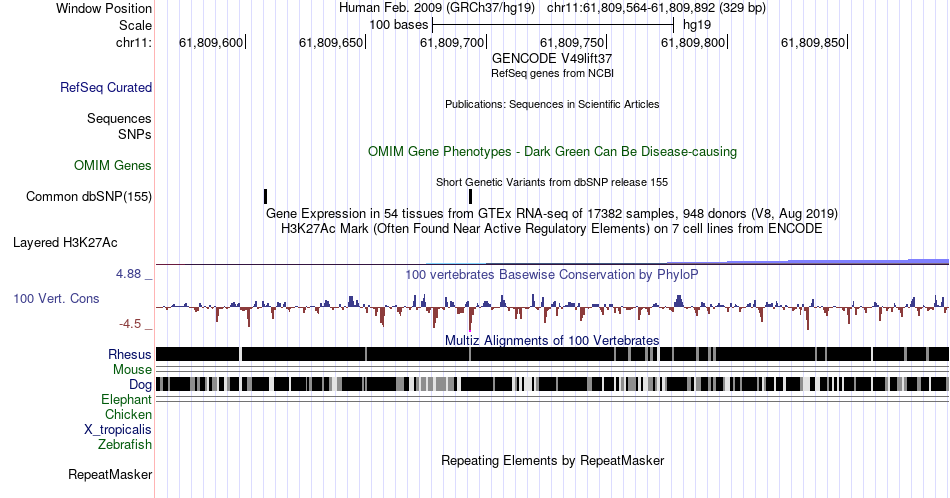Click RefSeq genes from NCBI title
The height and width of the screenshot is (498, 950).
552,73
